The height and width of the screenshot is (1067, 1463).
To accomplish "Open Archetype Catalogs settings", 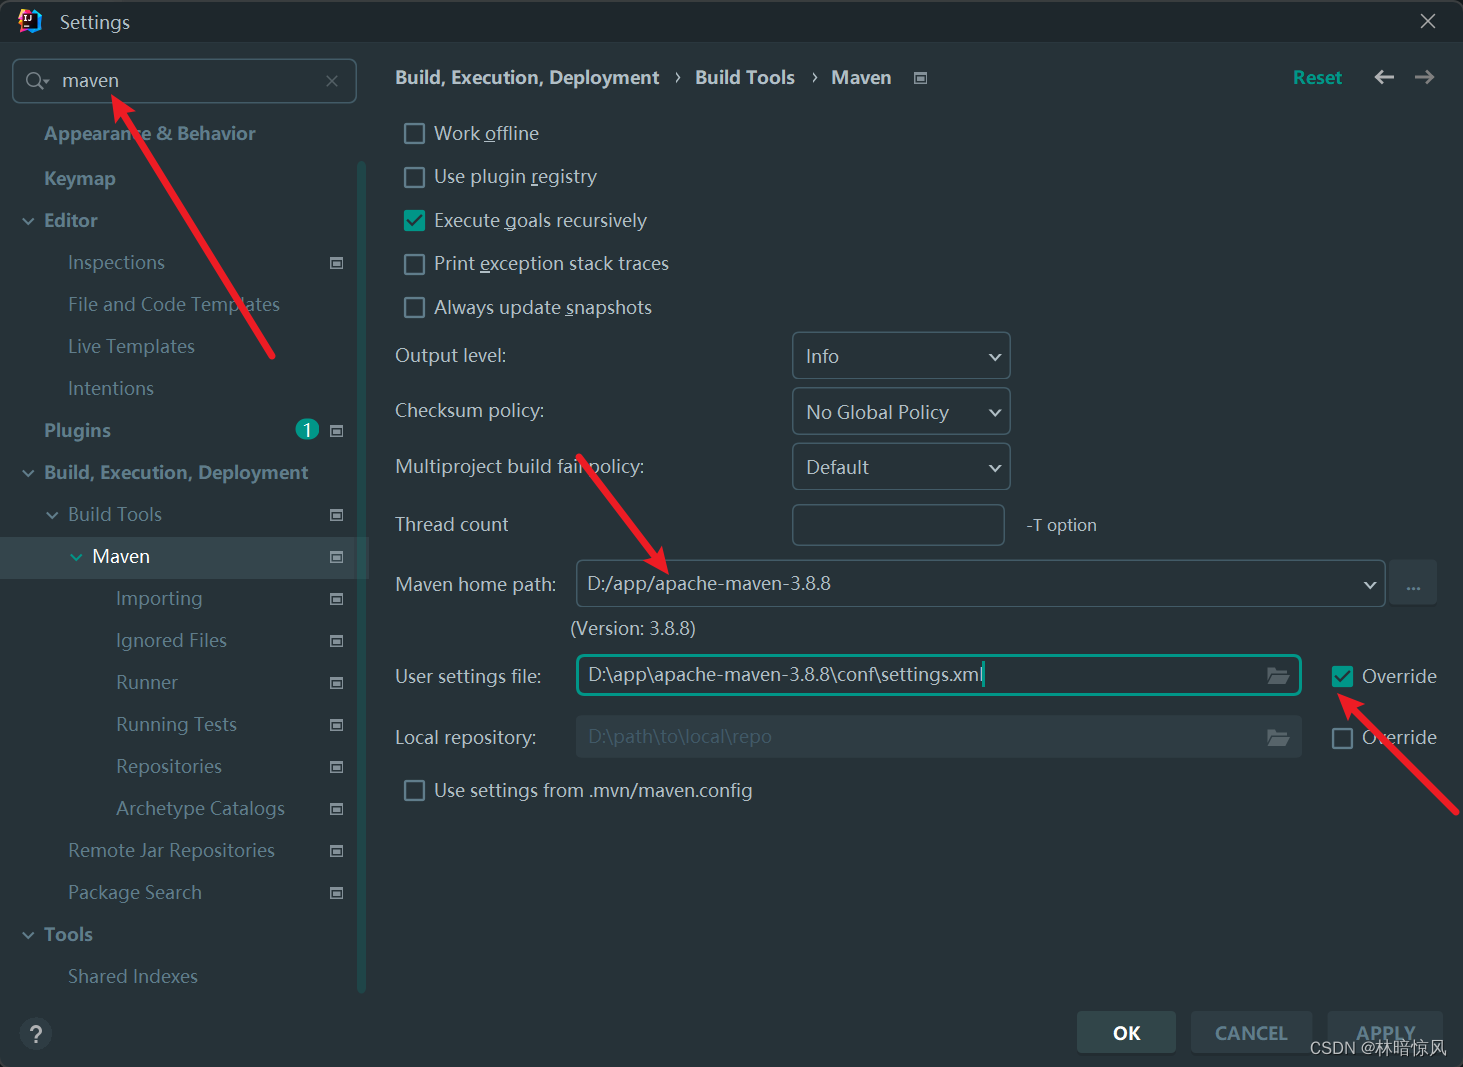I will click(200, 809).
